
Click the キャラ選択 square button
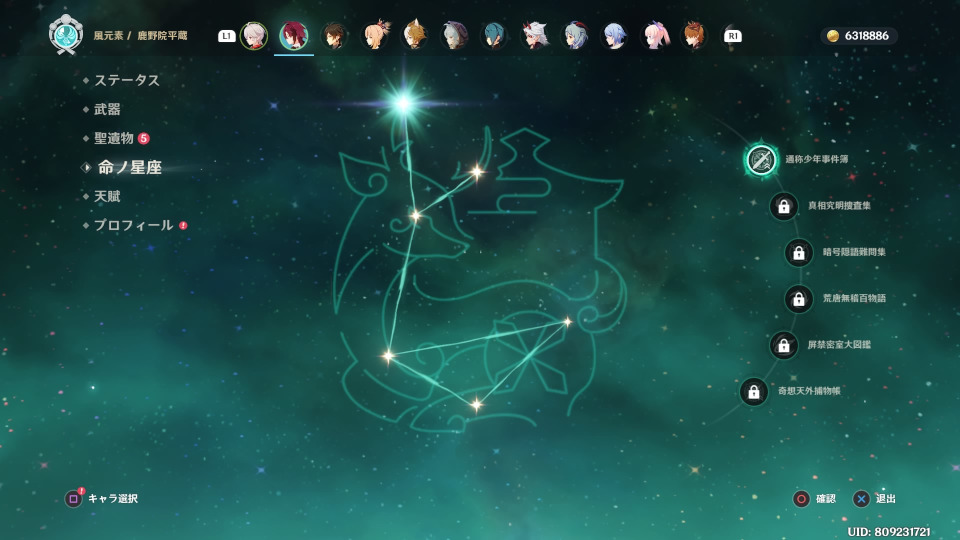73,498
